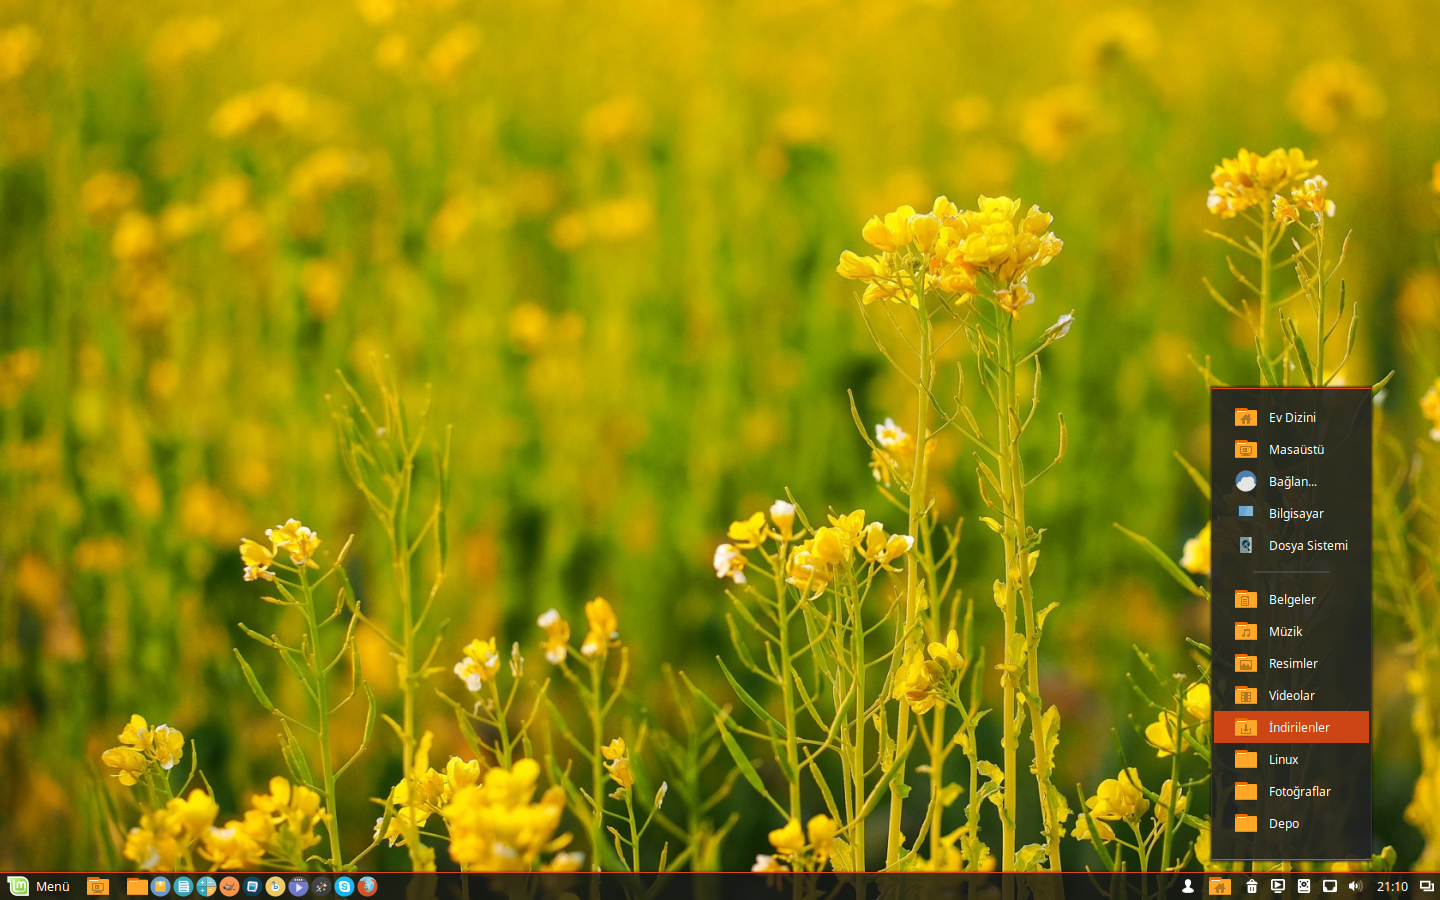
Task: Click the show desktop folder icon in panel
Action: 98,886
